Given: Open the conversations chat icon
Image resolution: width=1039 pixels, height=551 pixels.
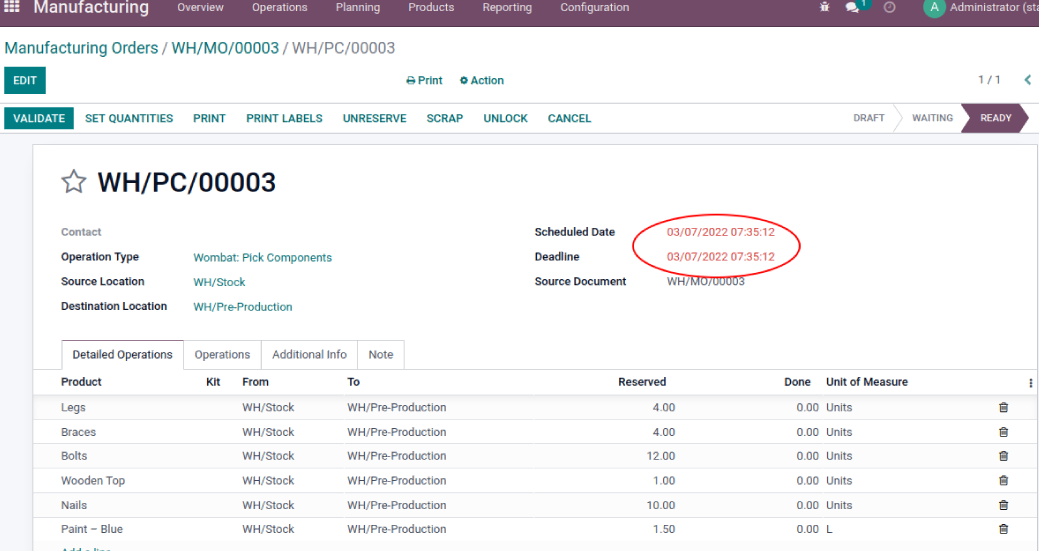Looking at the screenshot, I should coord(852,7).
